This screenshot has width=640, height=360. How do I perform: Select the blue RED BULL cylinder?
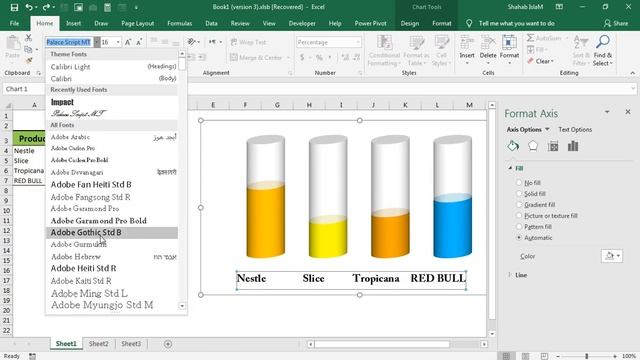coord(452,227)
